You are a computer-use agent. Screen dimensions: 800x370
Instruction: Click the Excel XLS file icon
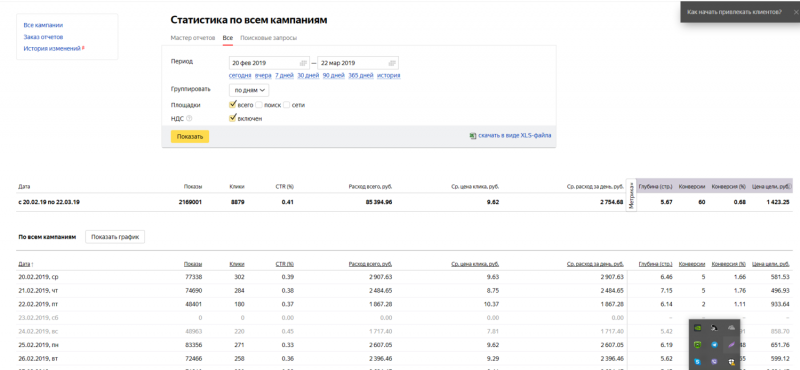point(472,136)
